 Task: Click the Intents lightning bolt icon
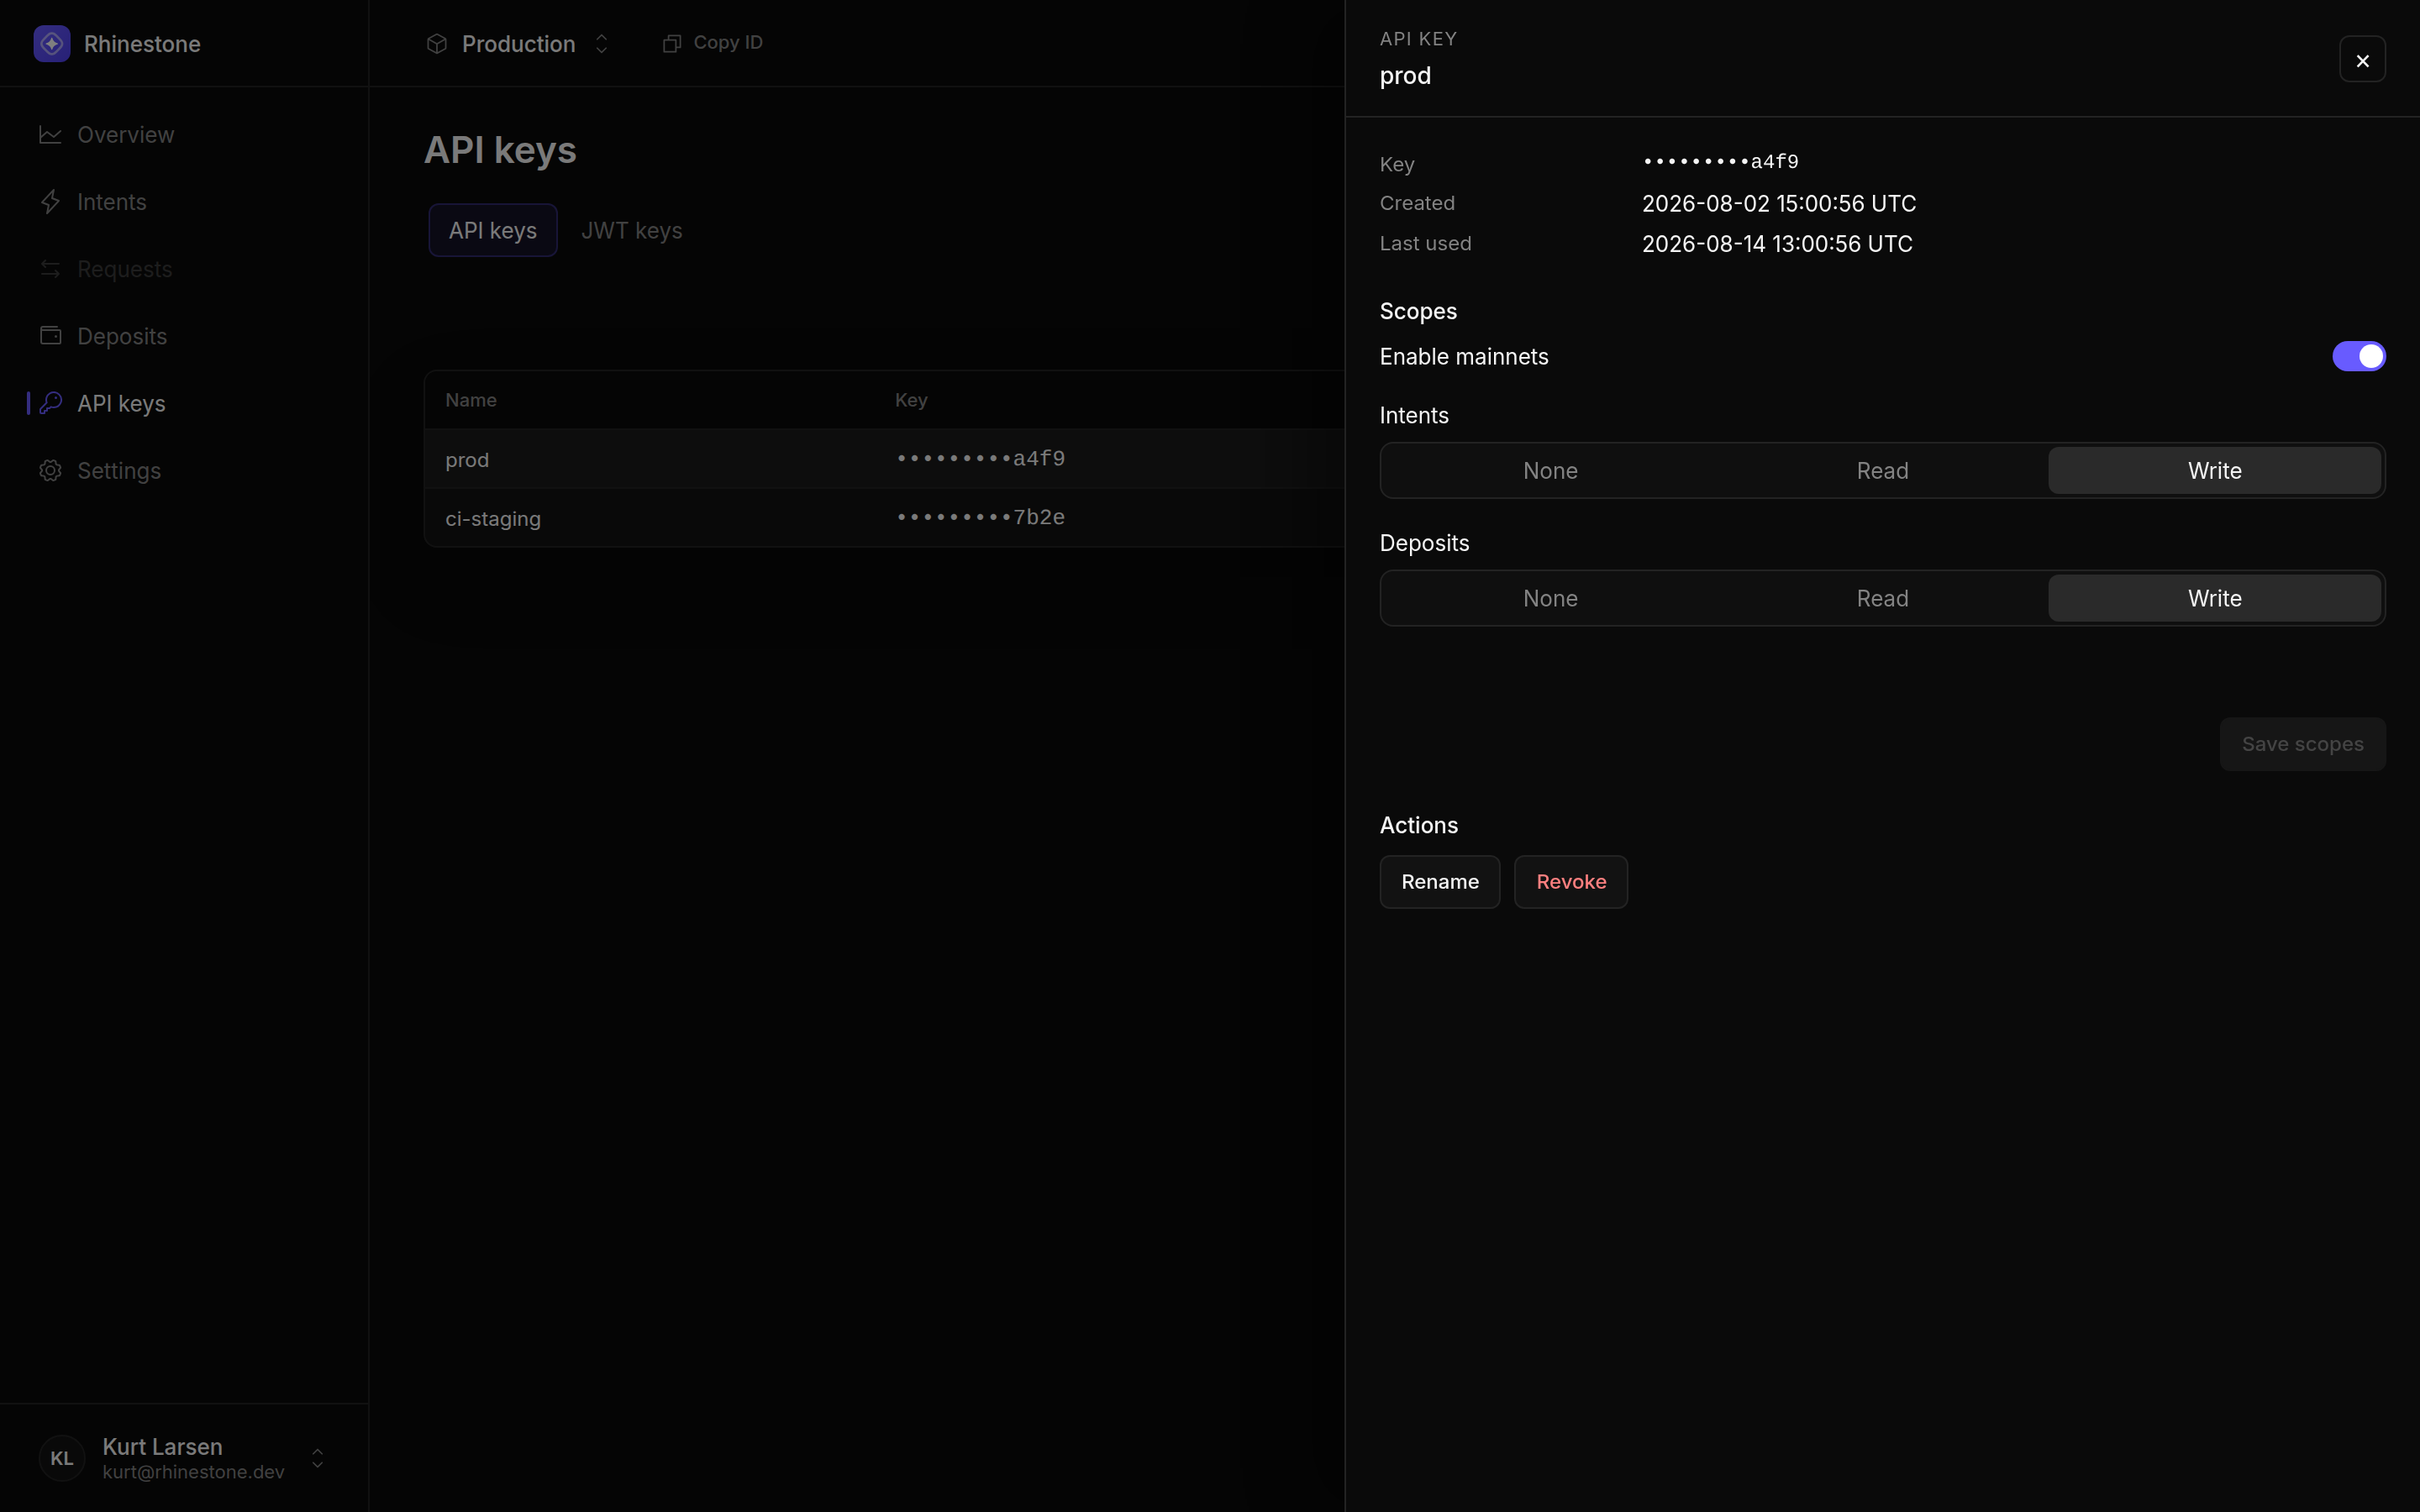(x=50, y=202)
